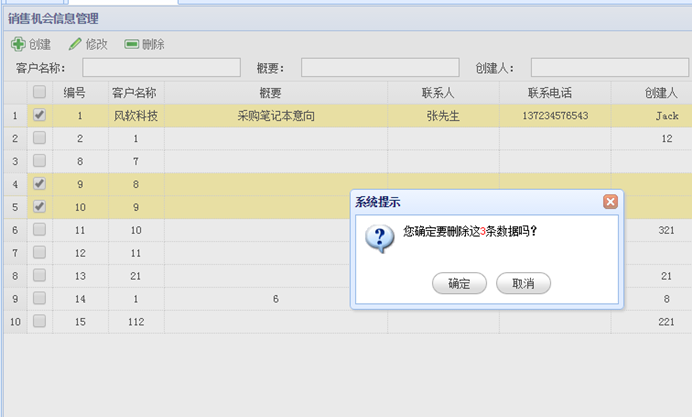Click the 联系电话 column header
The height and width of the screenshot is (417, 692).
[x=555, y=93]
